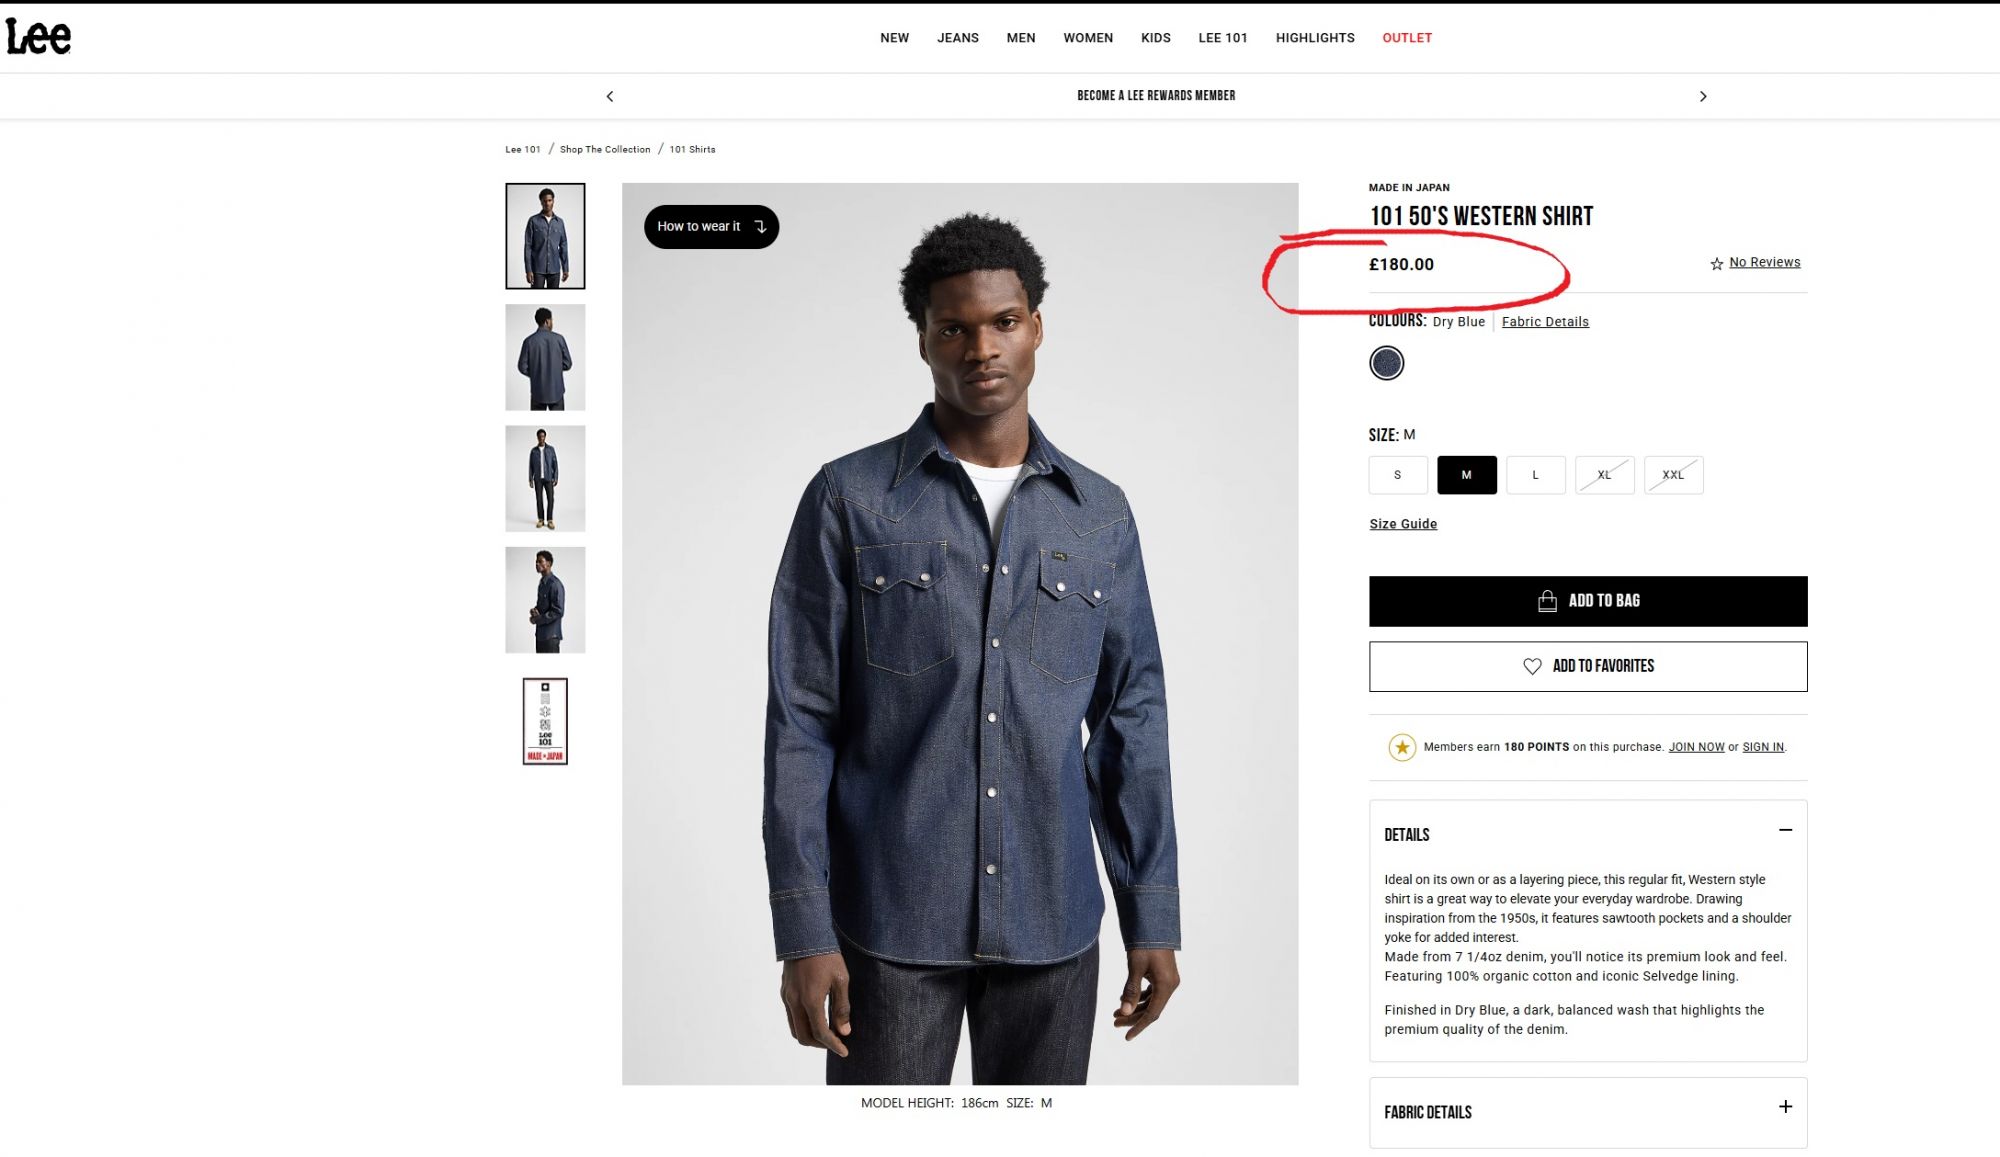
Task: Click the Lee logo
Action: click(x=39, y=37)
